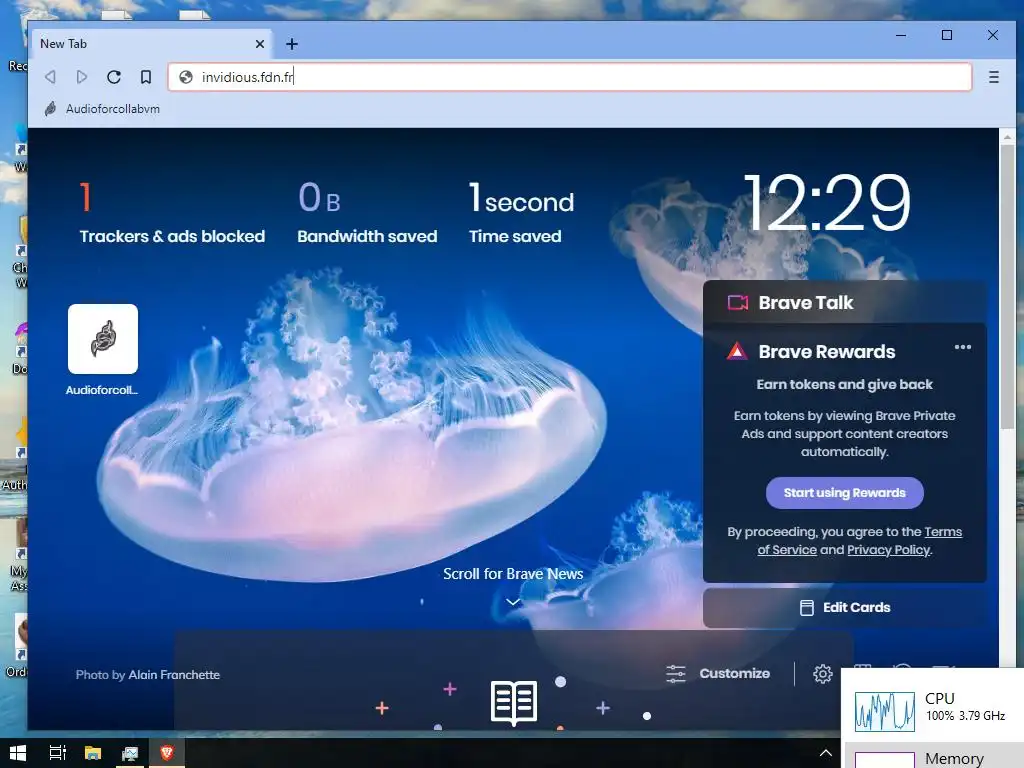The width and height of the screenshot is (1024, 768).
Task: Click the Edit Cards button
Action: coord(844,607)
